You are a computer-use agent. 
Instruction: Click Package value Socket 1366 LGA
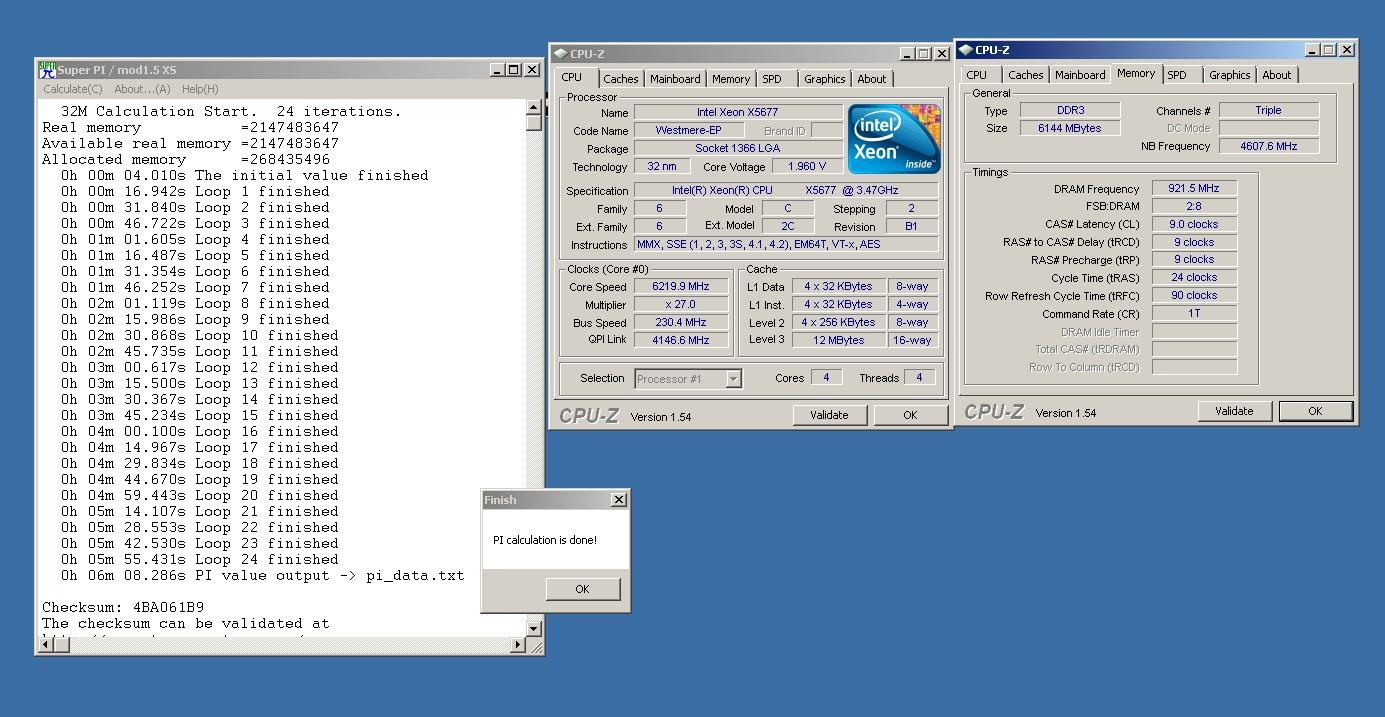coord(738,148)
